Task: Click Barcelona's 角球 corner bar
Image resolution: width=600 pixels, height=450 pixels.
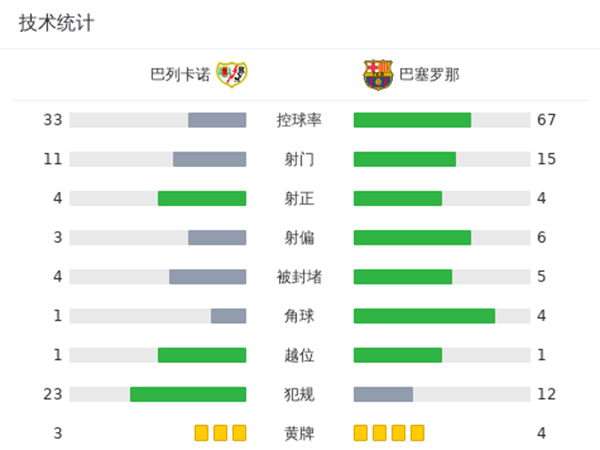Action: point(424,316)
